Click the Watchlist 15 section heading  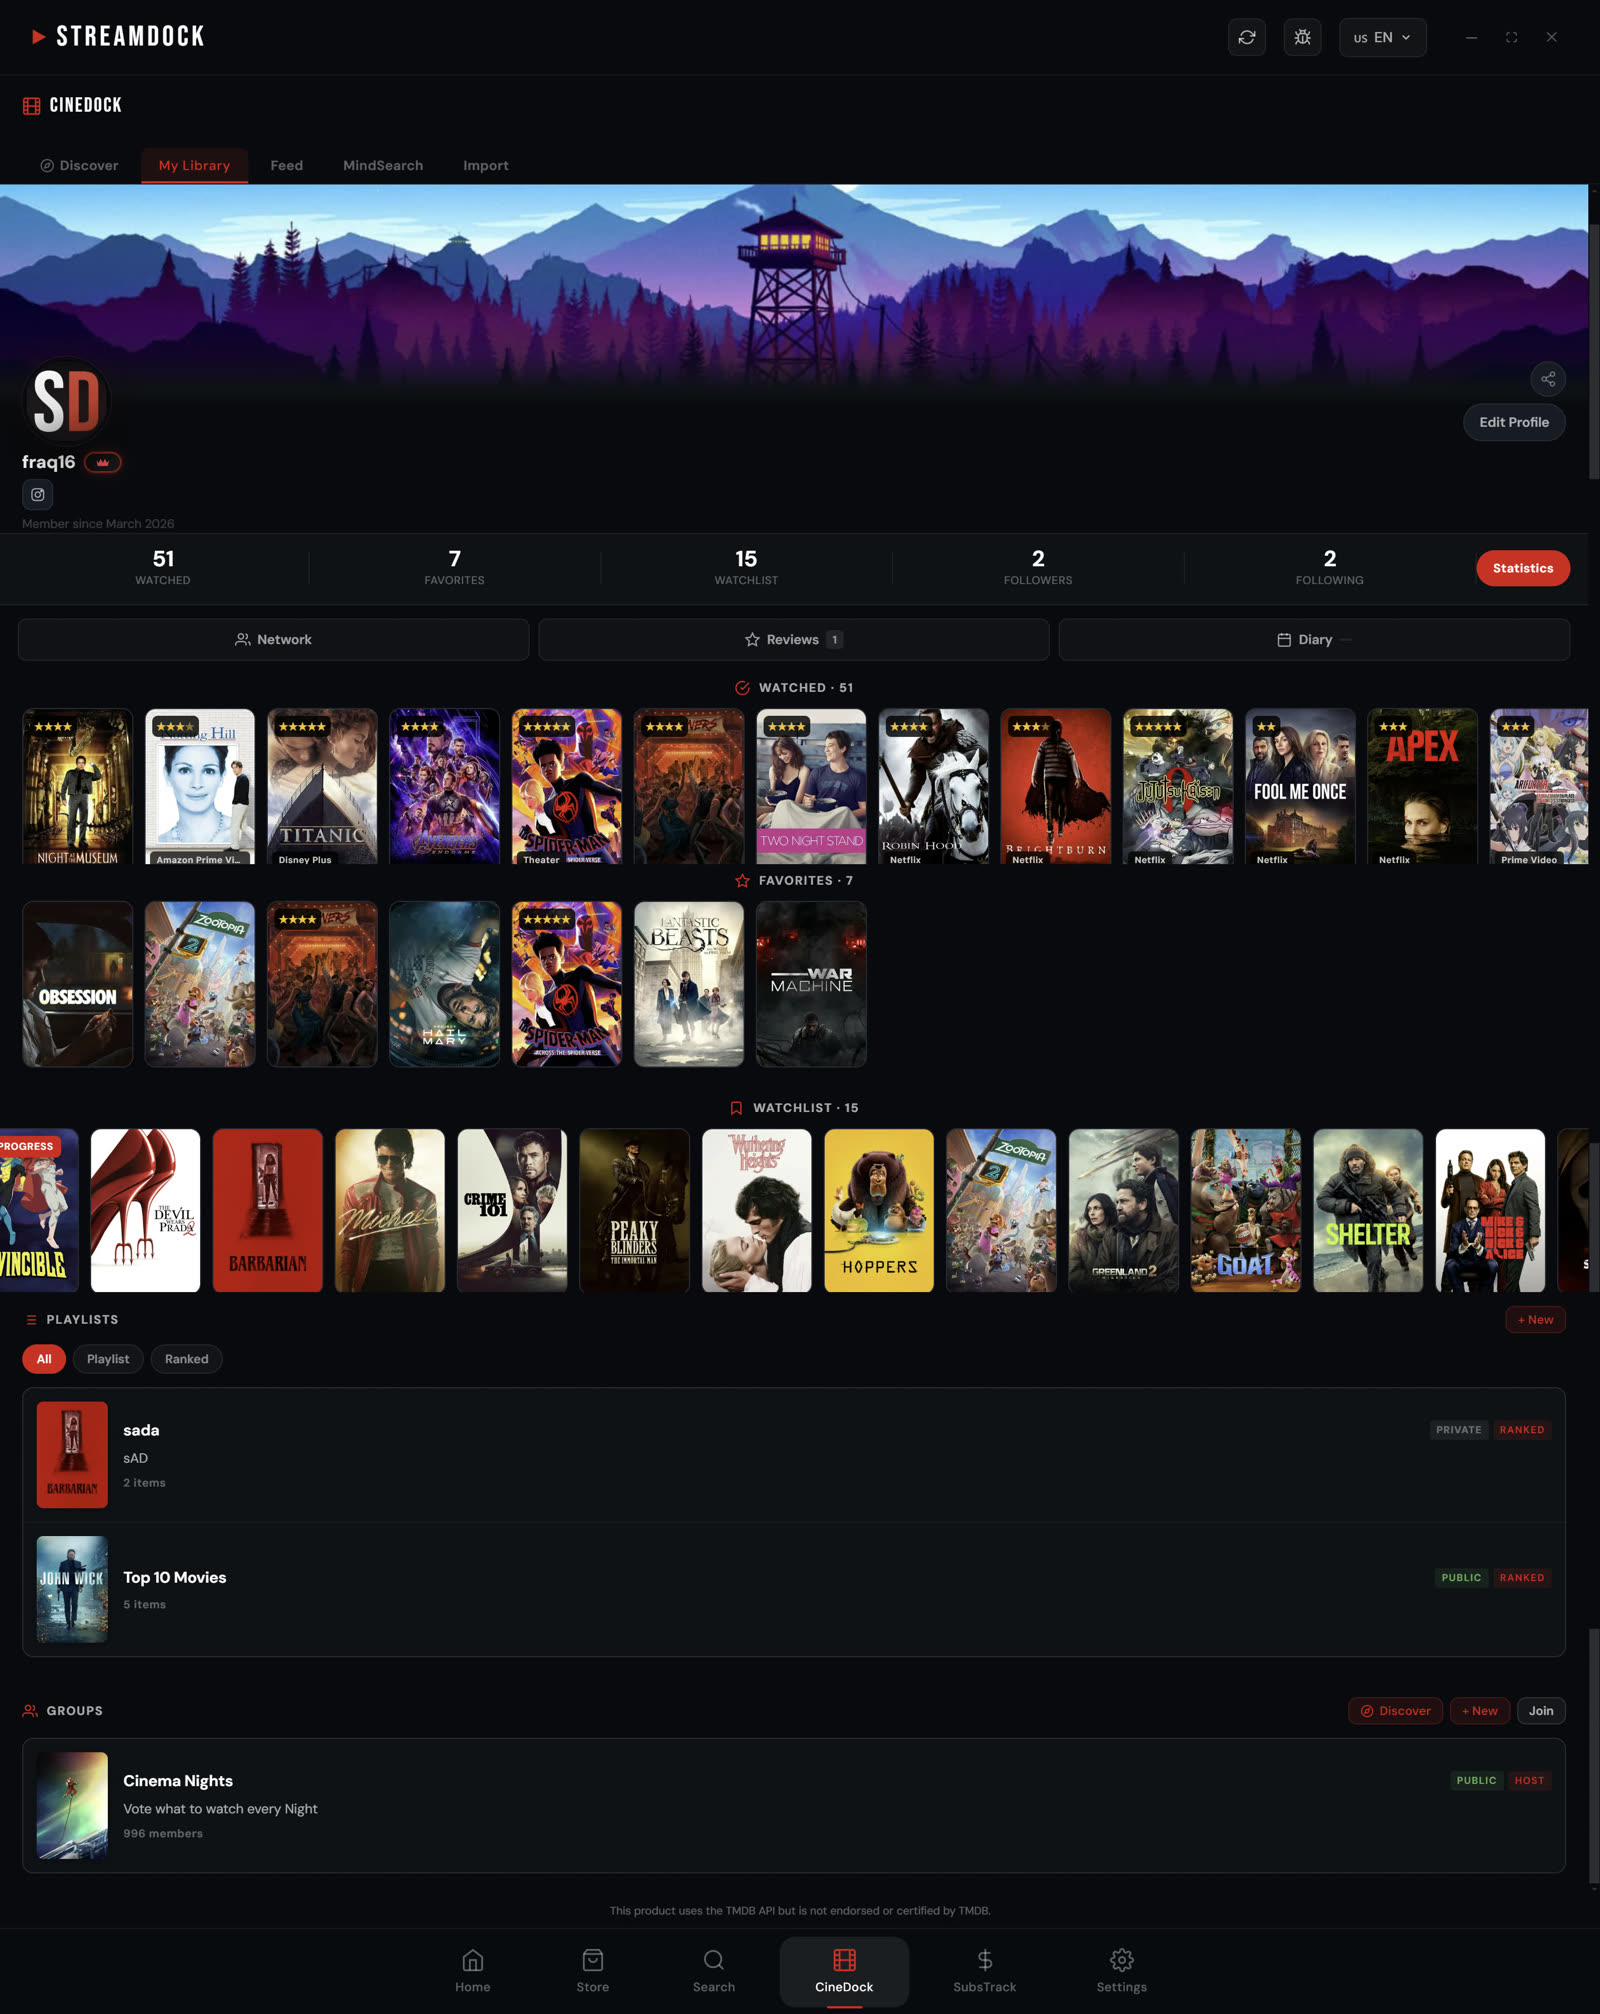point(794,1108)
